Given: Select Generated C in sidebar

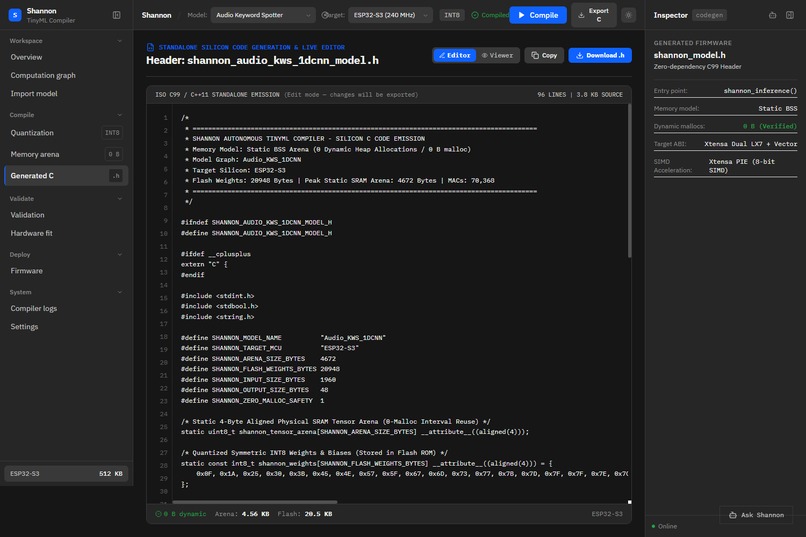Looking at the screenshot, I should 66,176.
